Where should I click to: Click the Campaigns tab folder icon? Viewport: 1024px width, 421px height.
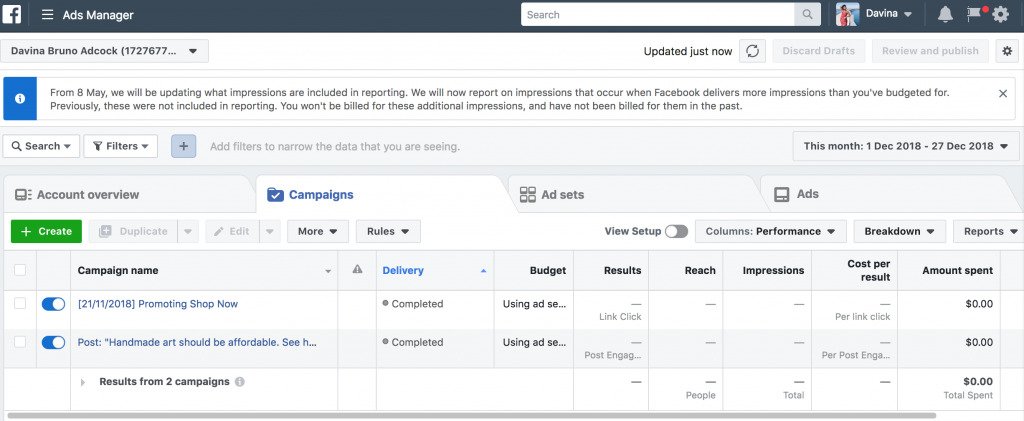pyautogui.click(x=275, y=195)
